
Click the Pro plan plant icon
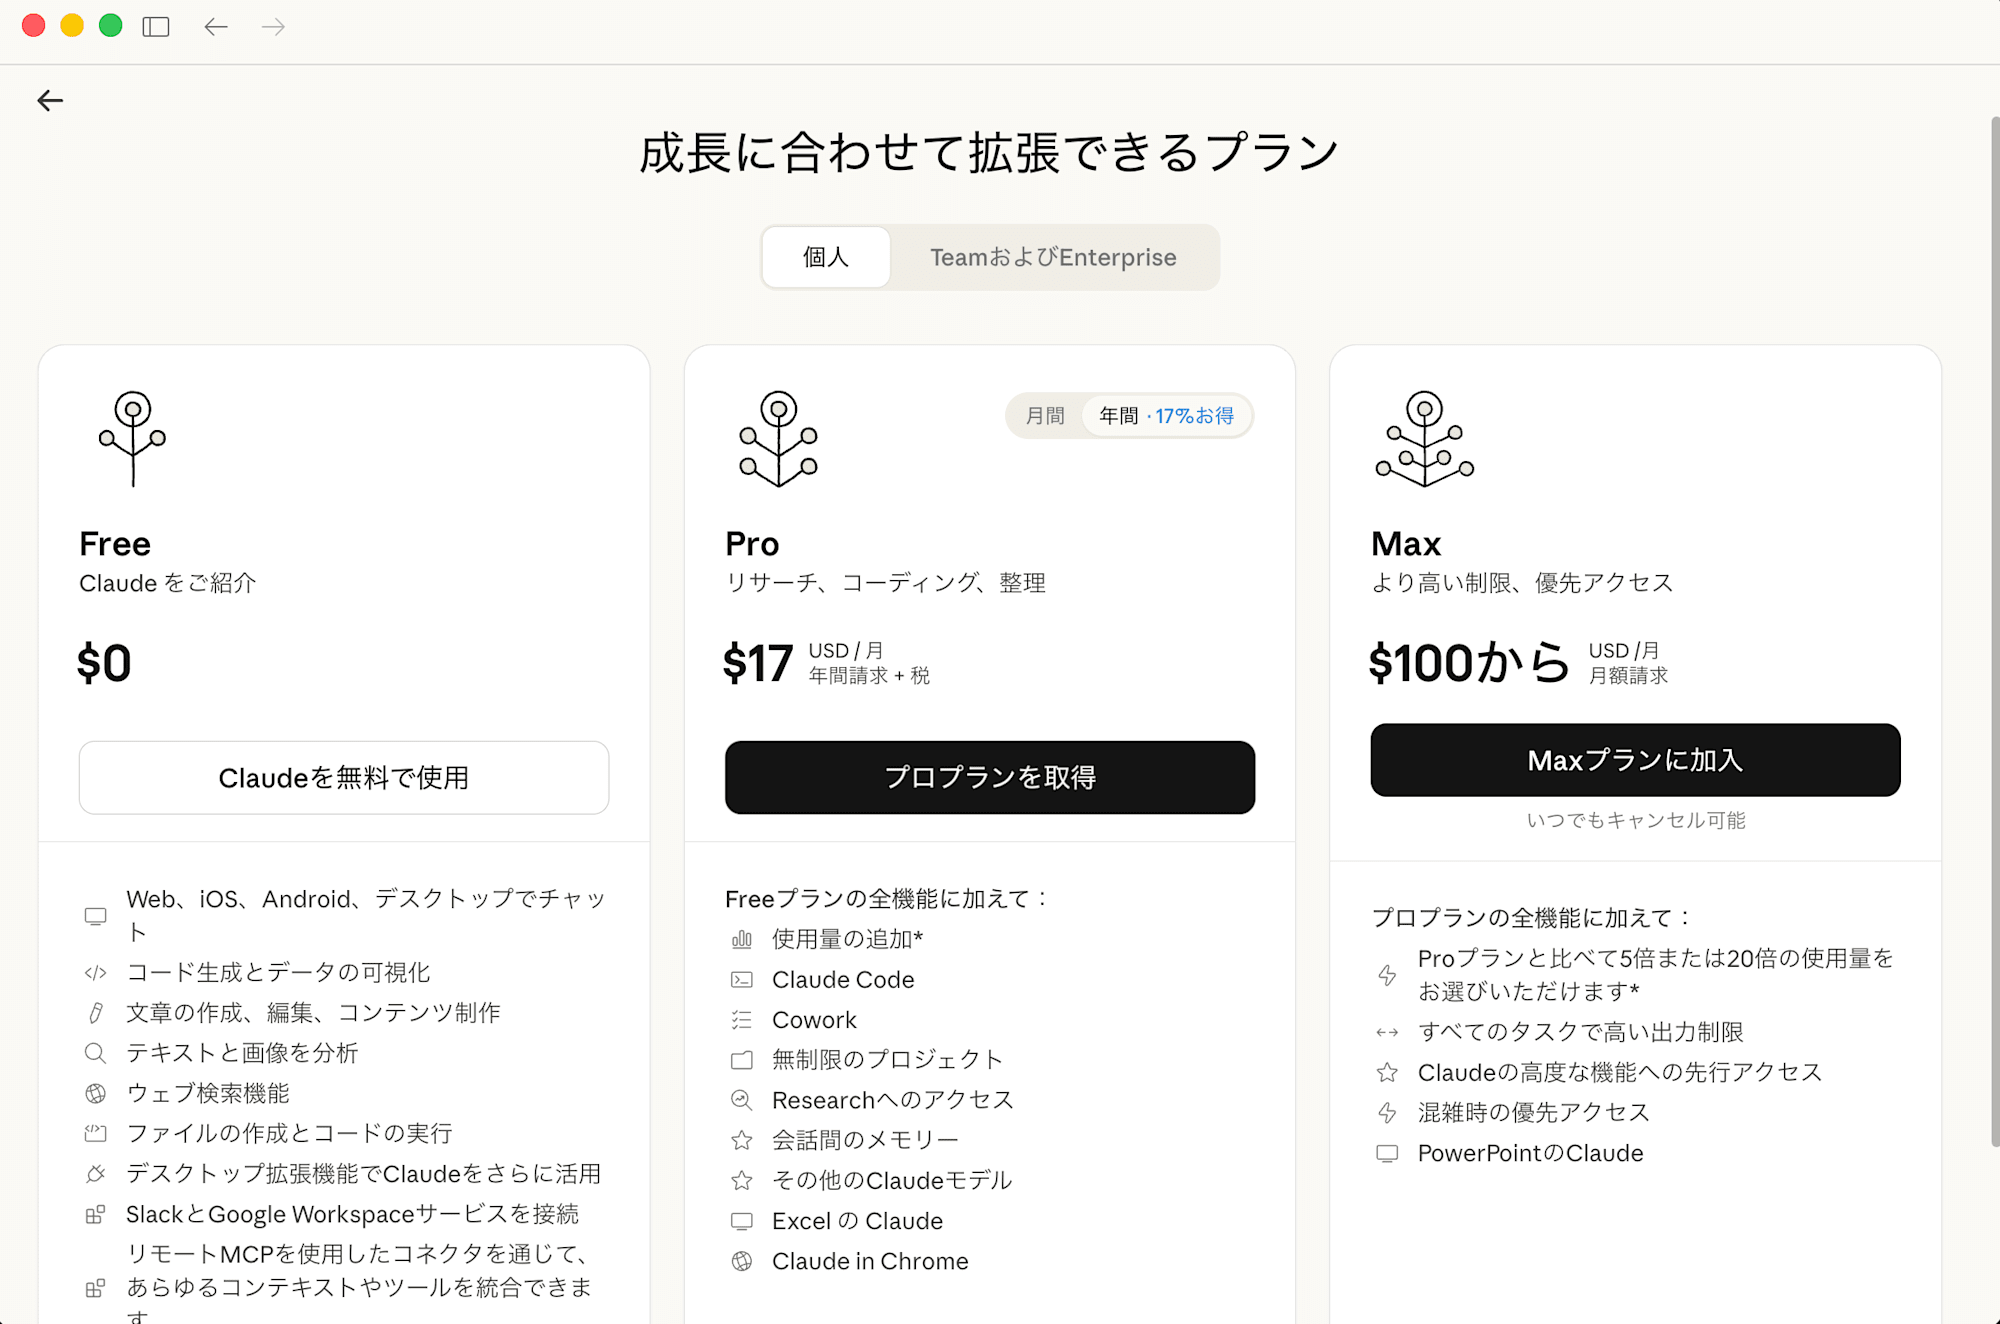click(x=778, y=438)
